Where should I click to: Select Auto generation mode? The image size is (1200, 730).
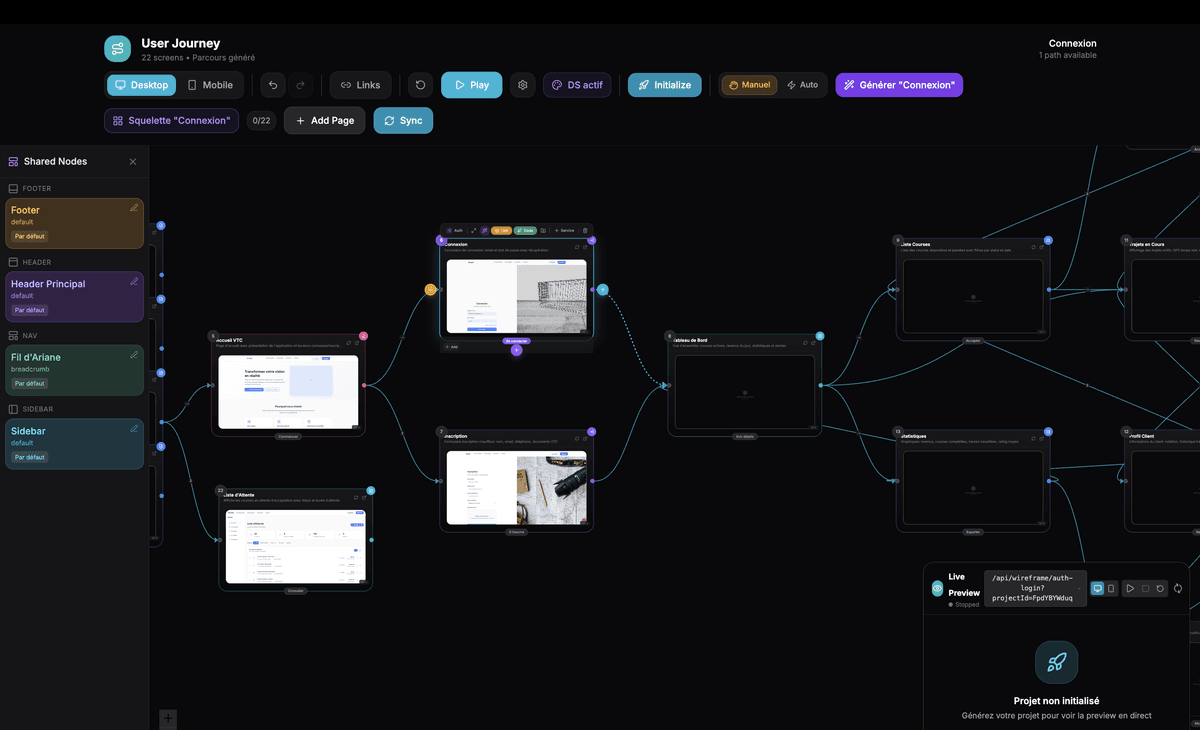(x=802, y=85)
